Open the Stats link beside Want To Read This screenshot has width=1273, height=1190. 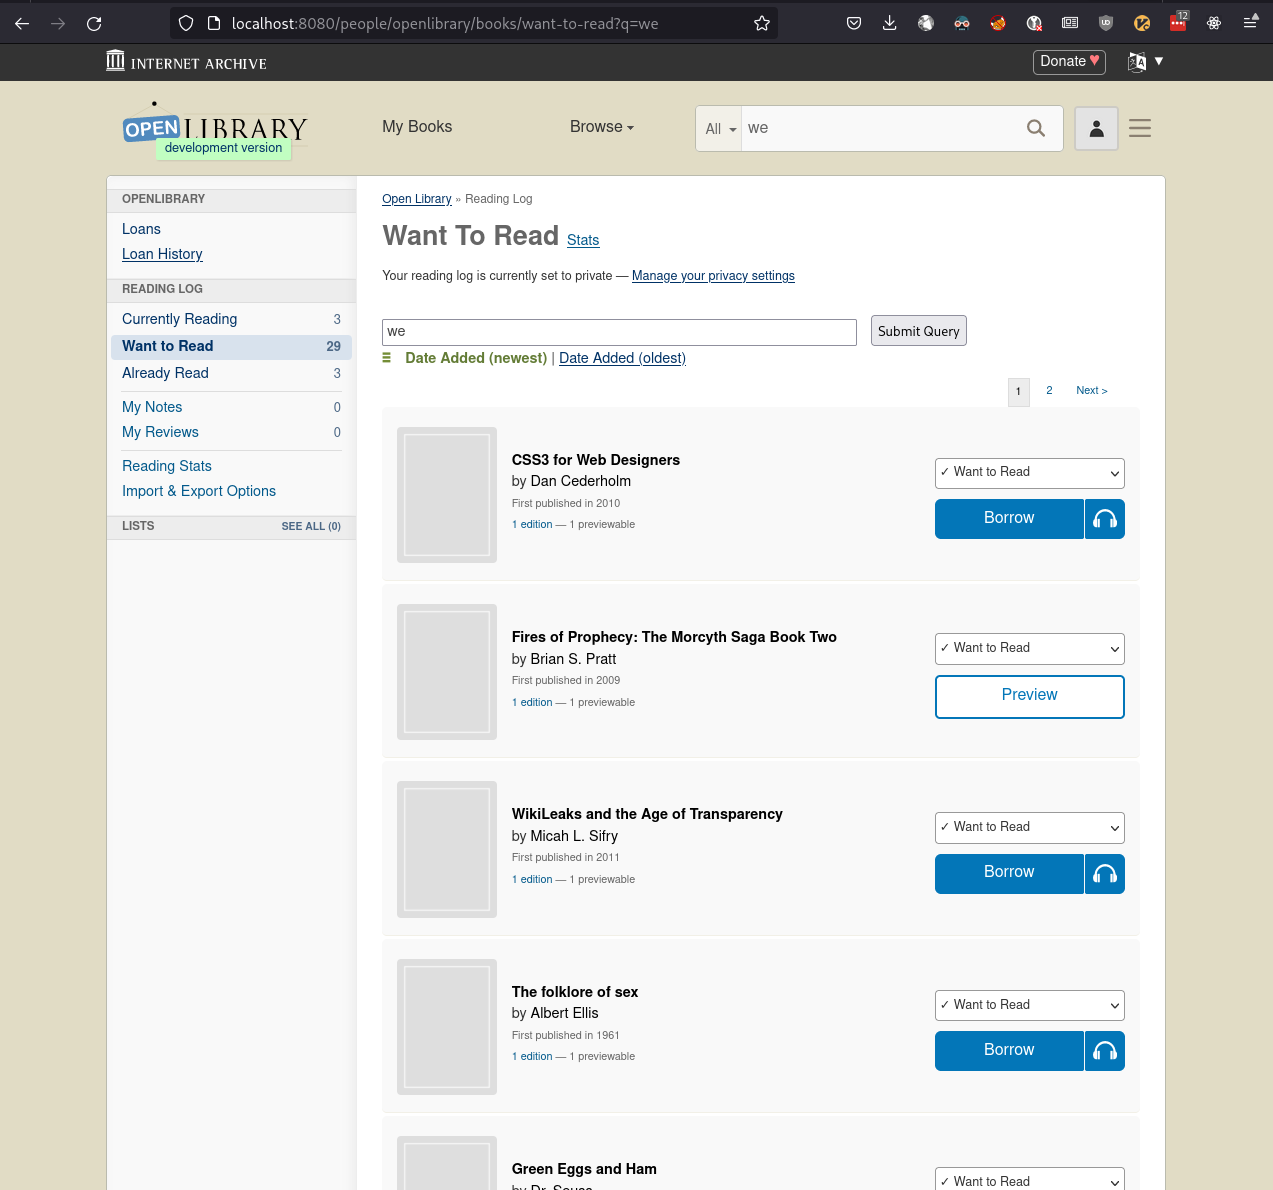point(583,240)
